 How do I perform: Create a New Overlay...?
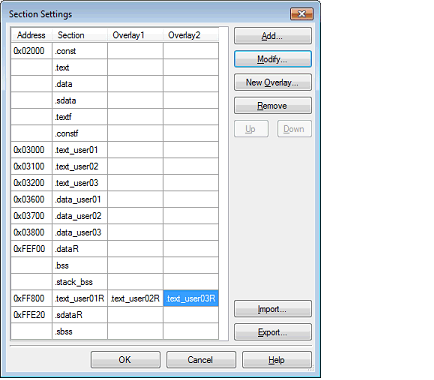coord(273,82)
